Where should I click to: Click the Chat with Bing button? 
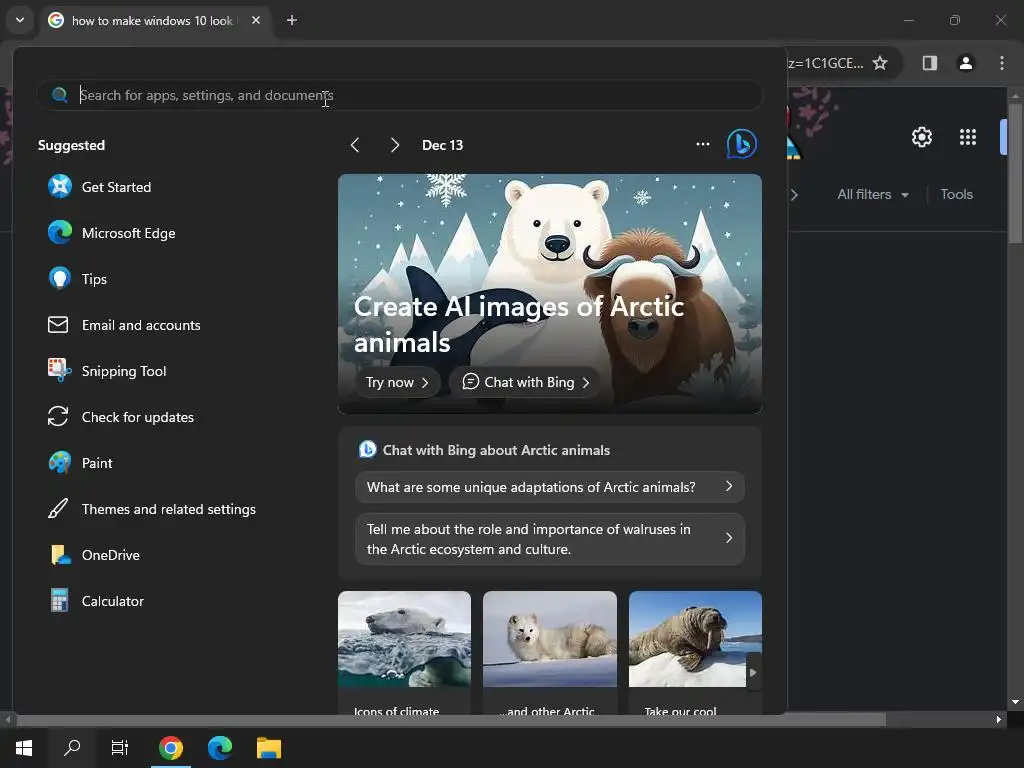525,382
